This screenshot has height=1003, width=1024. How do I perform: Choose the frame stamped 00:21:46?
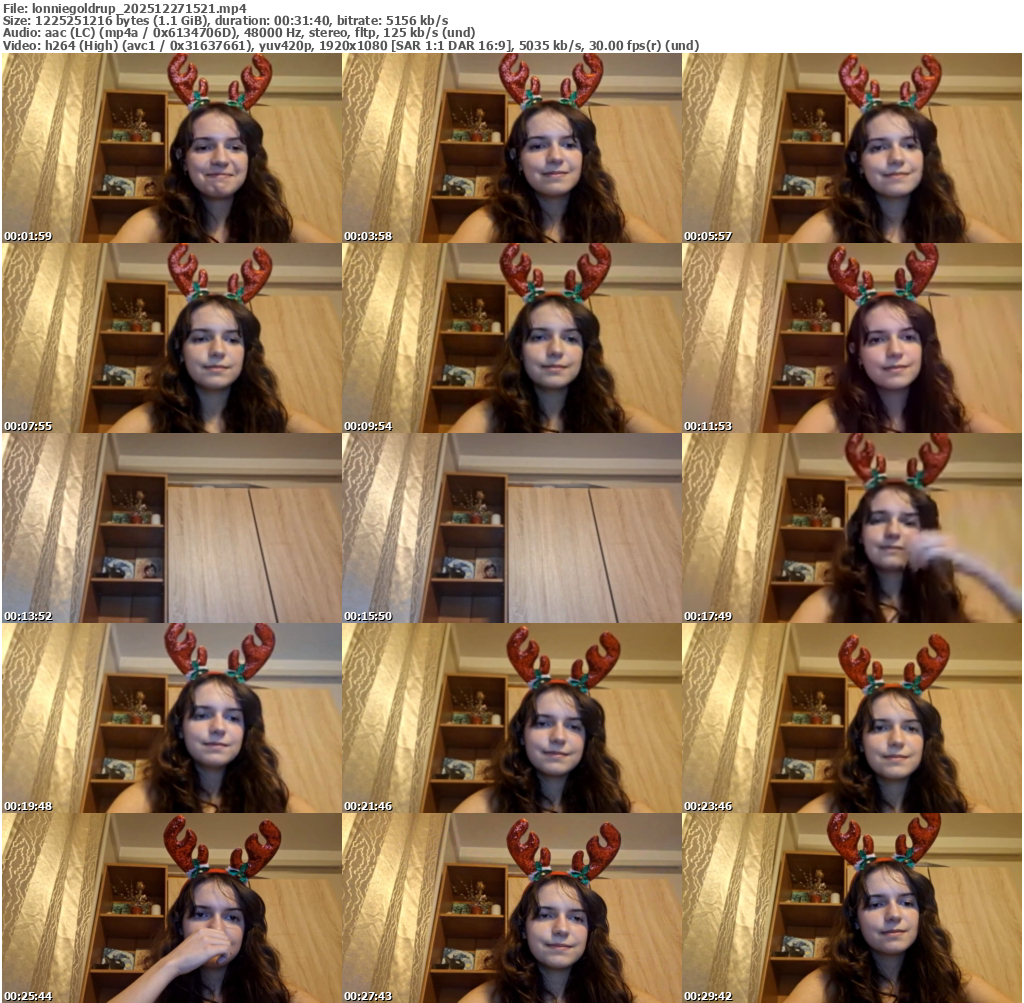coord(512,718)
